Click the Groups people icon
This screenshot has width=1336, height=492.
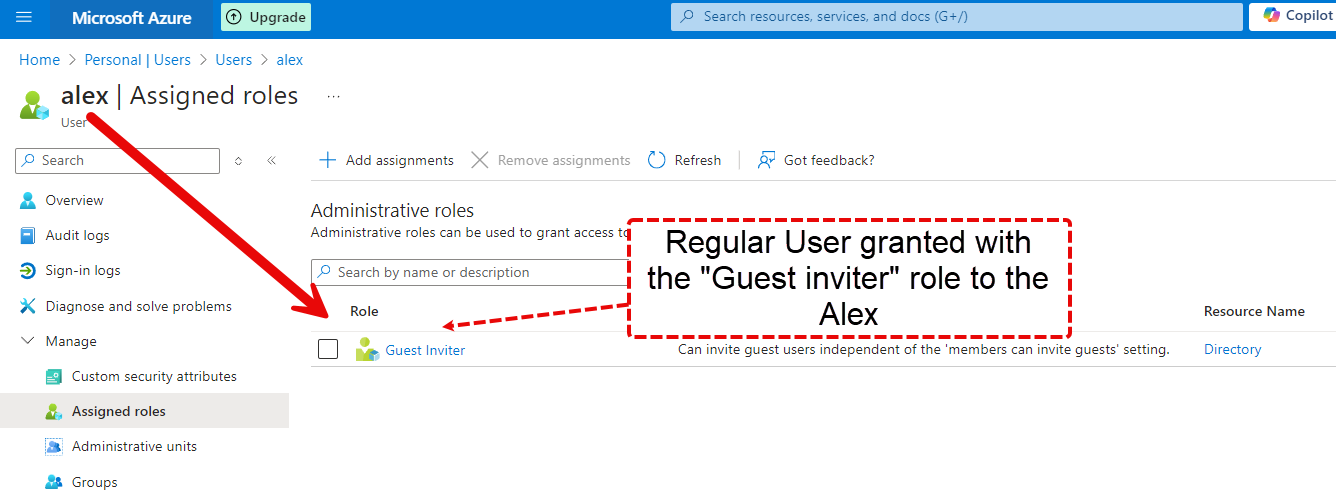coord(54,482)
